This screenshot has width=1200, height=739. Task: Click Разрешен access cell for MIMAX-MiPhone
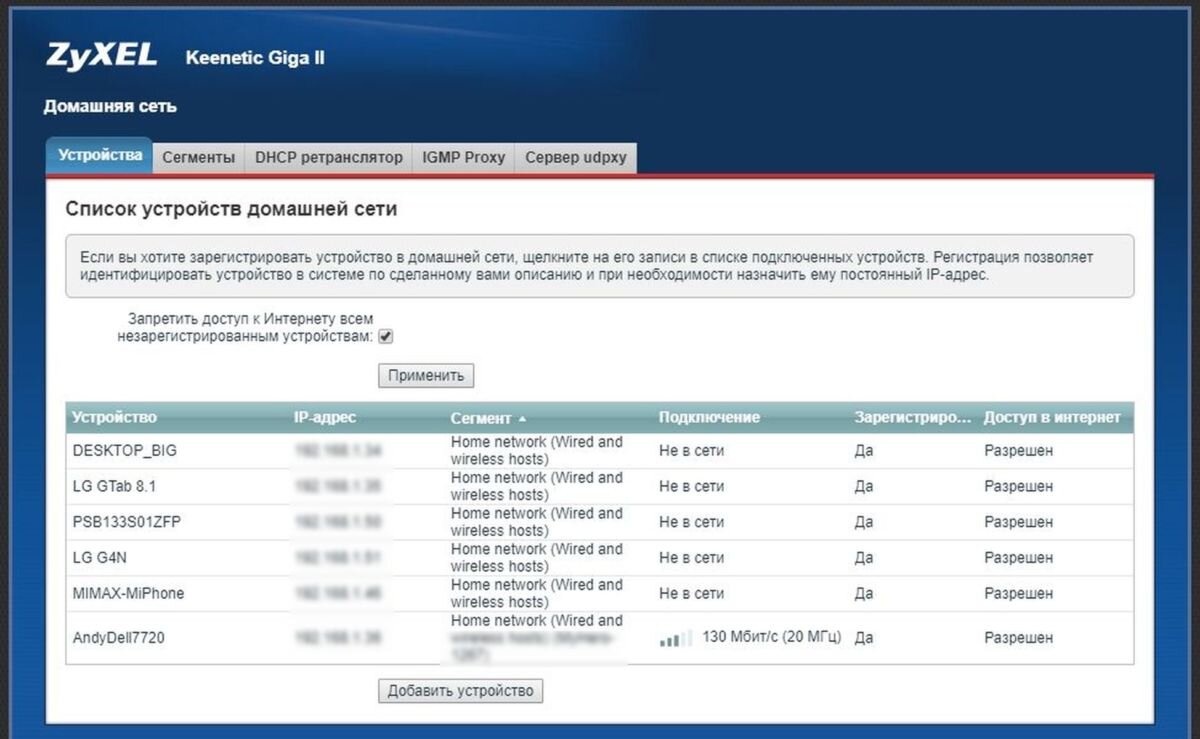pyautogui.click(x=1018, y=594)
